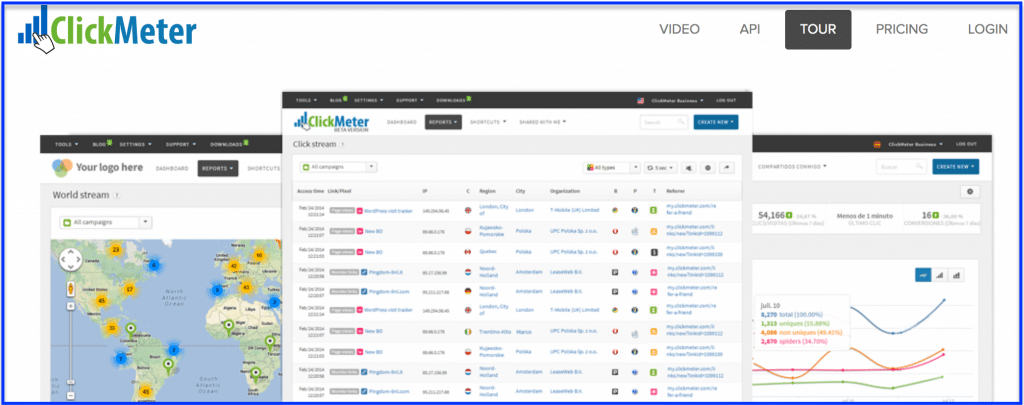1024x405 pixels.
Task: Open the WordPress visit tracker link in first row
Action: (388, 210)
